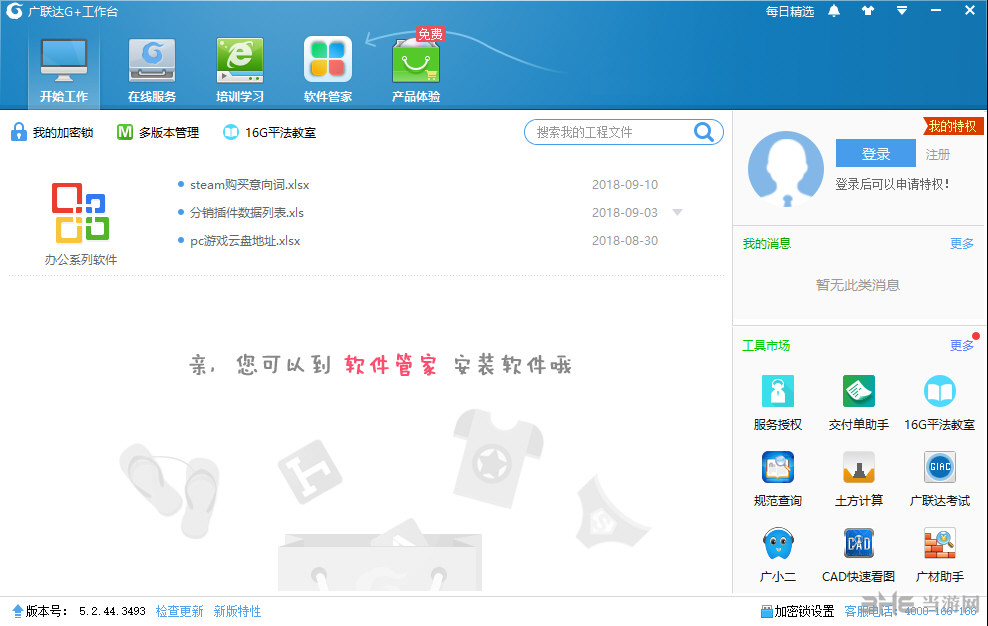The width and height of the screenshot is (988, 626).
Task: Open 更多 next to 工具市场
Action: pyautogui.click(x=962, y=345)
